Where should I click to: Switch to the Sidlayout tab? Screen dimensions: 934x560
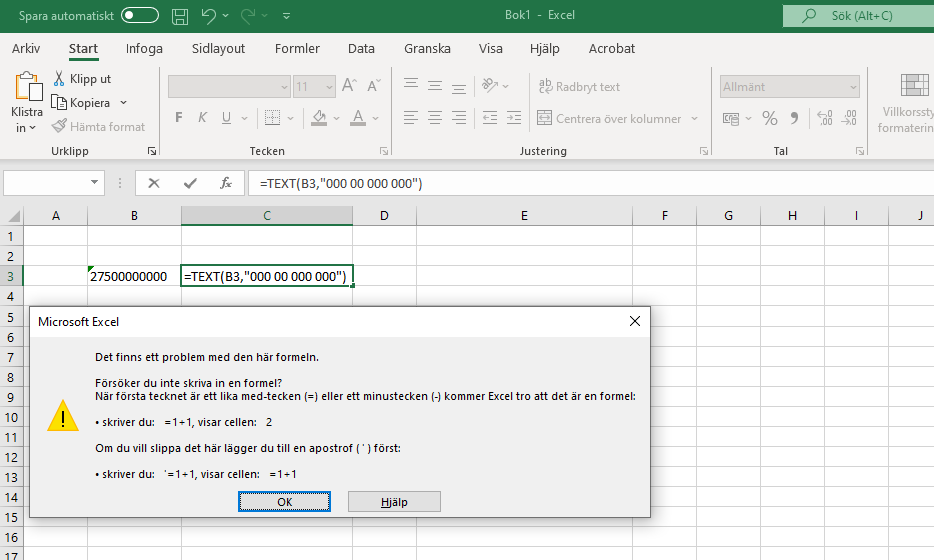click(218, 49)
